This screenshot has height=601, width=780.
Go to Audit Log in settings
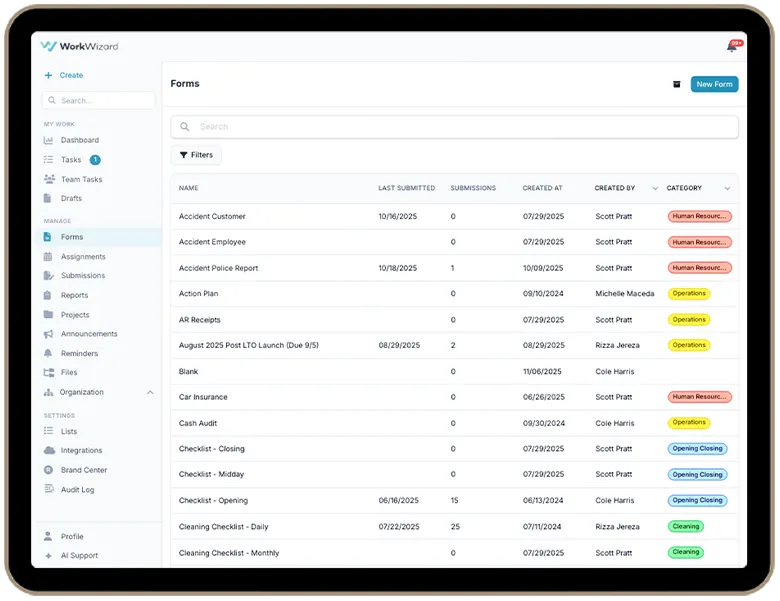coord(77,489)
